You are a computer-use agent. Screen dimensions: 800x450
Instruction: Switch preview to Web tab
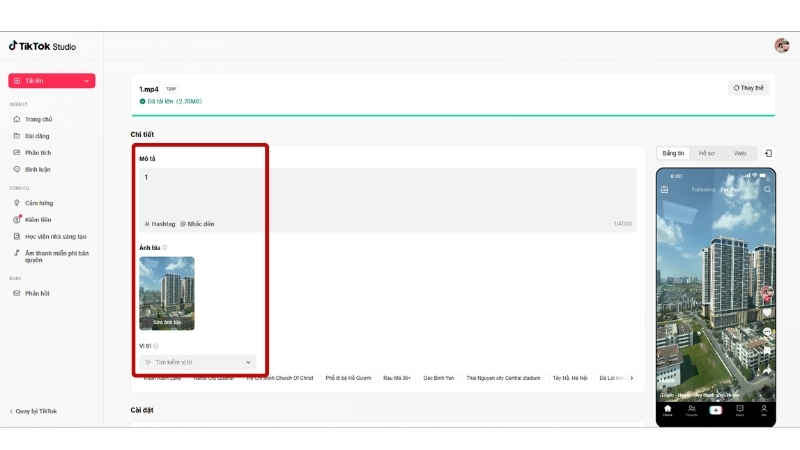[x=740, y=153]
